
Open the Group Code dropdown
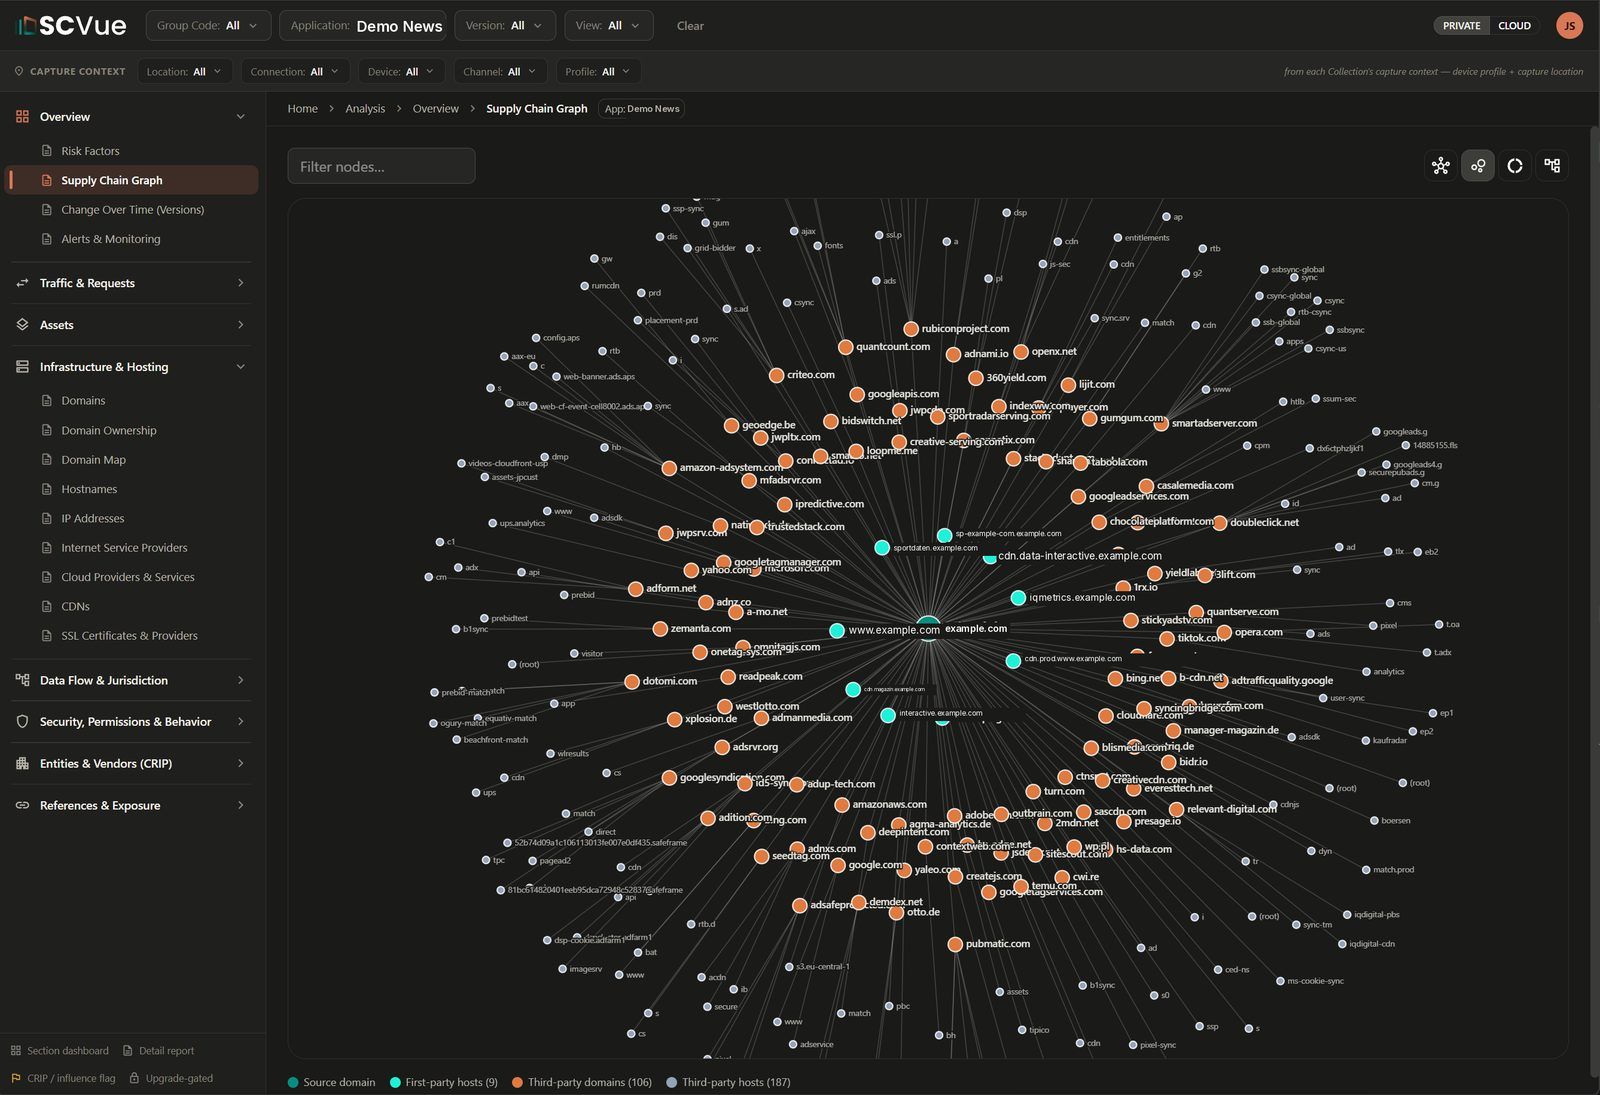tap(208, 26)
